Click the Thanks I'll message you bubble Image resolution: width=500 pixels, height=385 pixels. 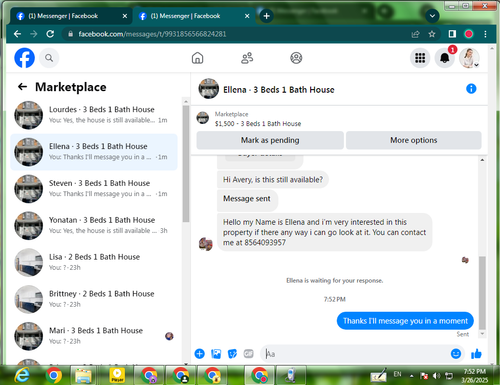pyautogui.click(x=405, y=321)
